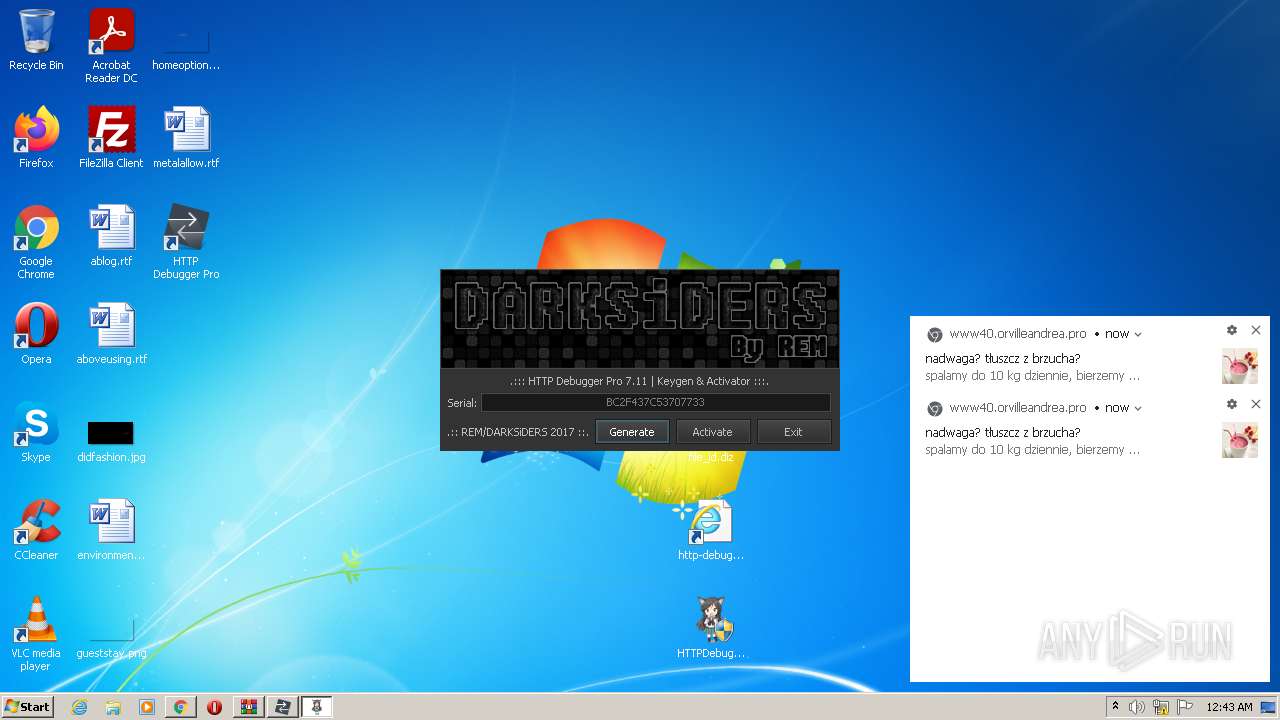This screenshot has height=720, width=1280.
Task: Open Recycle Bin desktop icon
Action: click(x=36, y=40)
